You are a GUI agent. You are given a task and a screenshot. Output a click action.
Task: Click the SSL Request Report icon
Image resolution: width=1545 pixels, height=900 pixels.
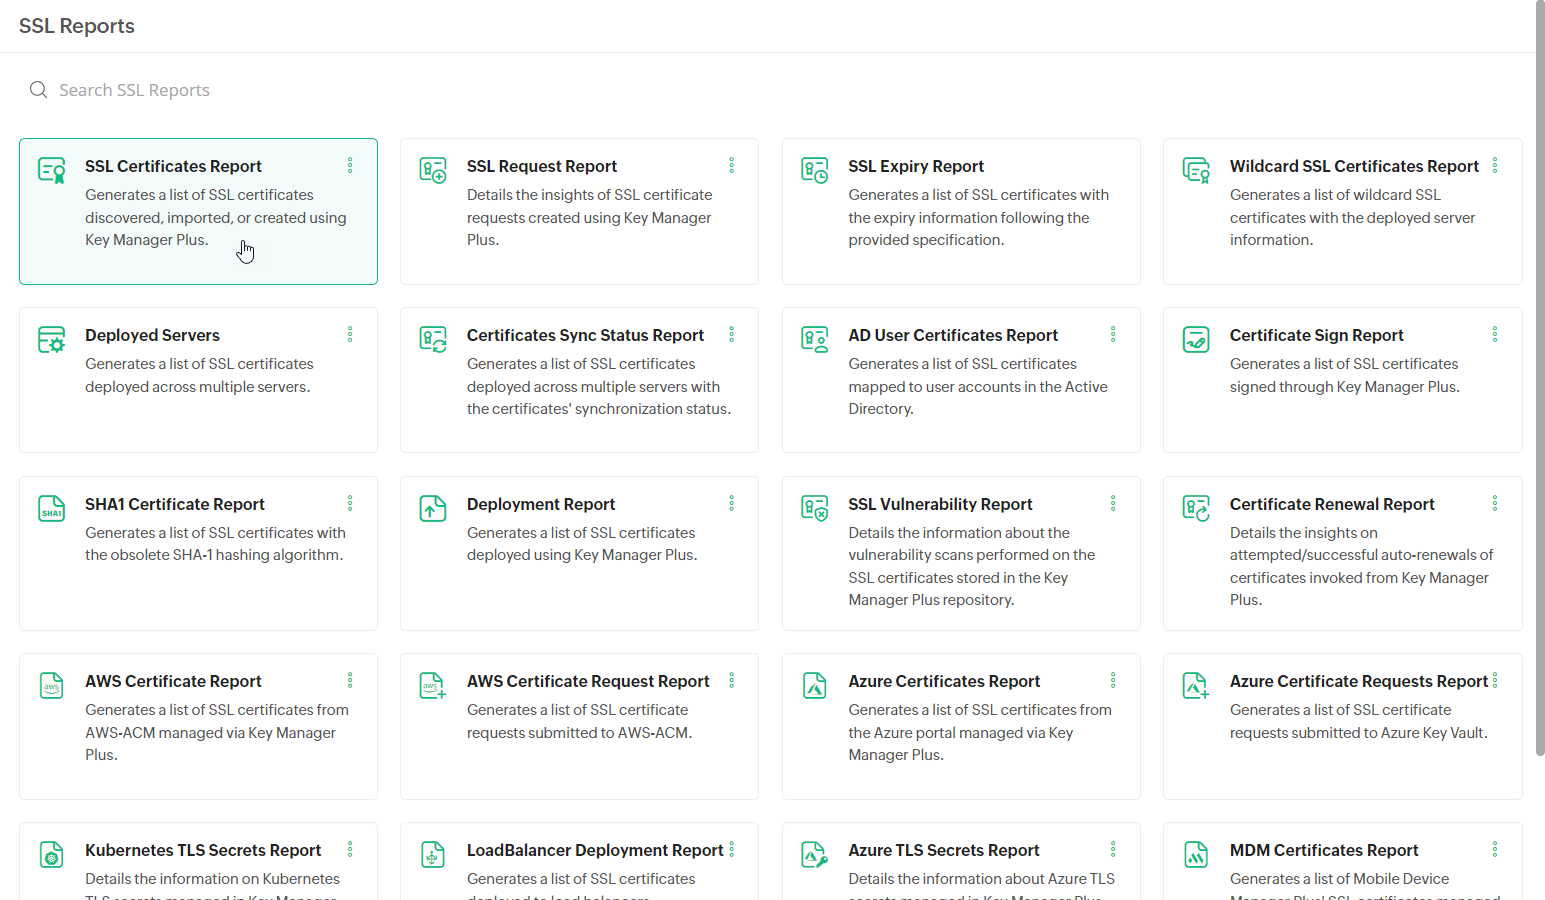tap(433, 170)
